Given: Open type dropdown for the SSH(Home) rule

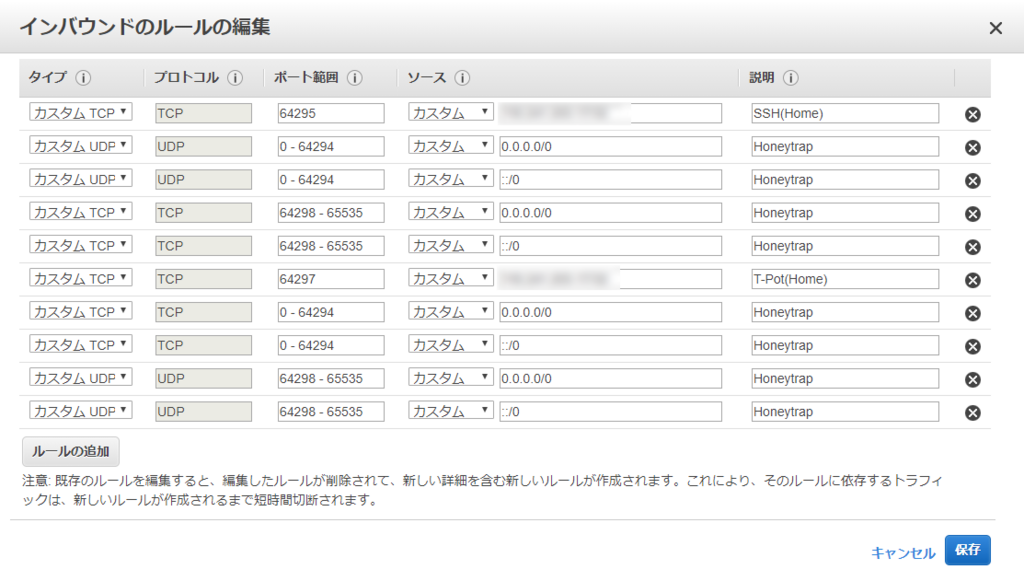Looking at the screenshot, I should click(x=80, y=112).
